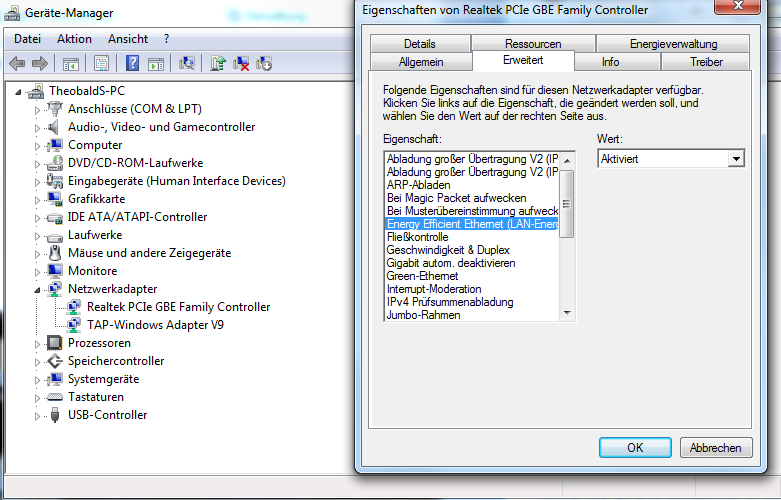The image size is (781, 500).
Task: Expand the Computer category arrow
Action: [x=37, y=146]
